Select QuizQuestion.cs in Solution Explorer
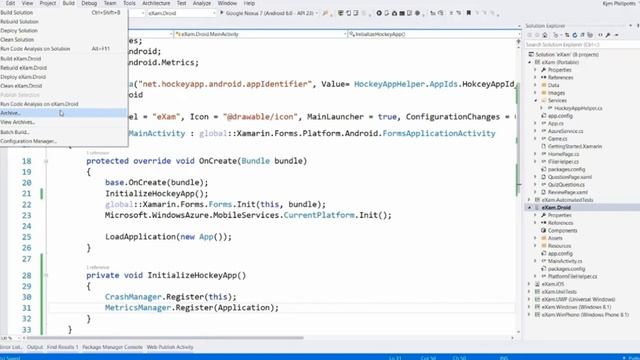The image size is (640, 360). point(566,185)
